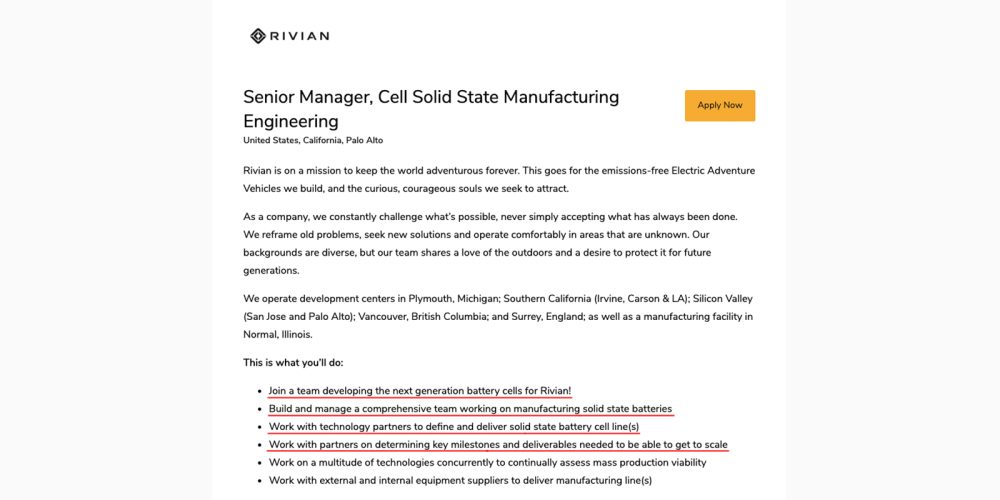Screen dimensions: 1000x500
Task: Click the United States, California, Palo Alto location
Action: [312, 141]
